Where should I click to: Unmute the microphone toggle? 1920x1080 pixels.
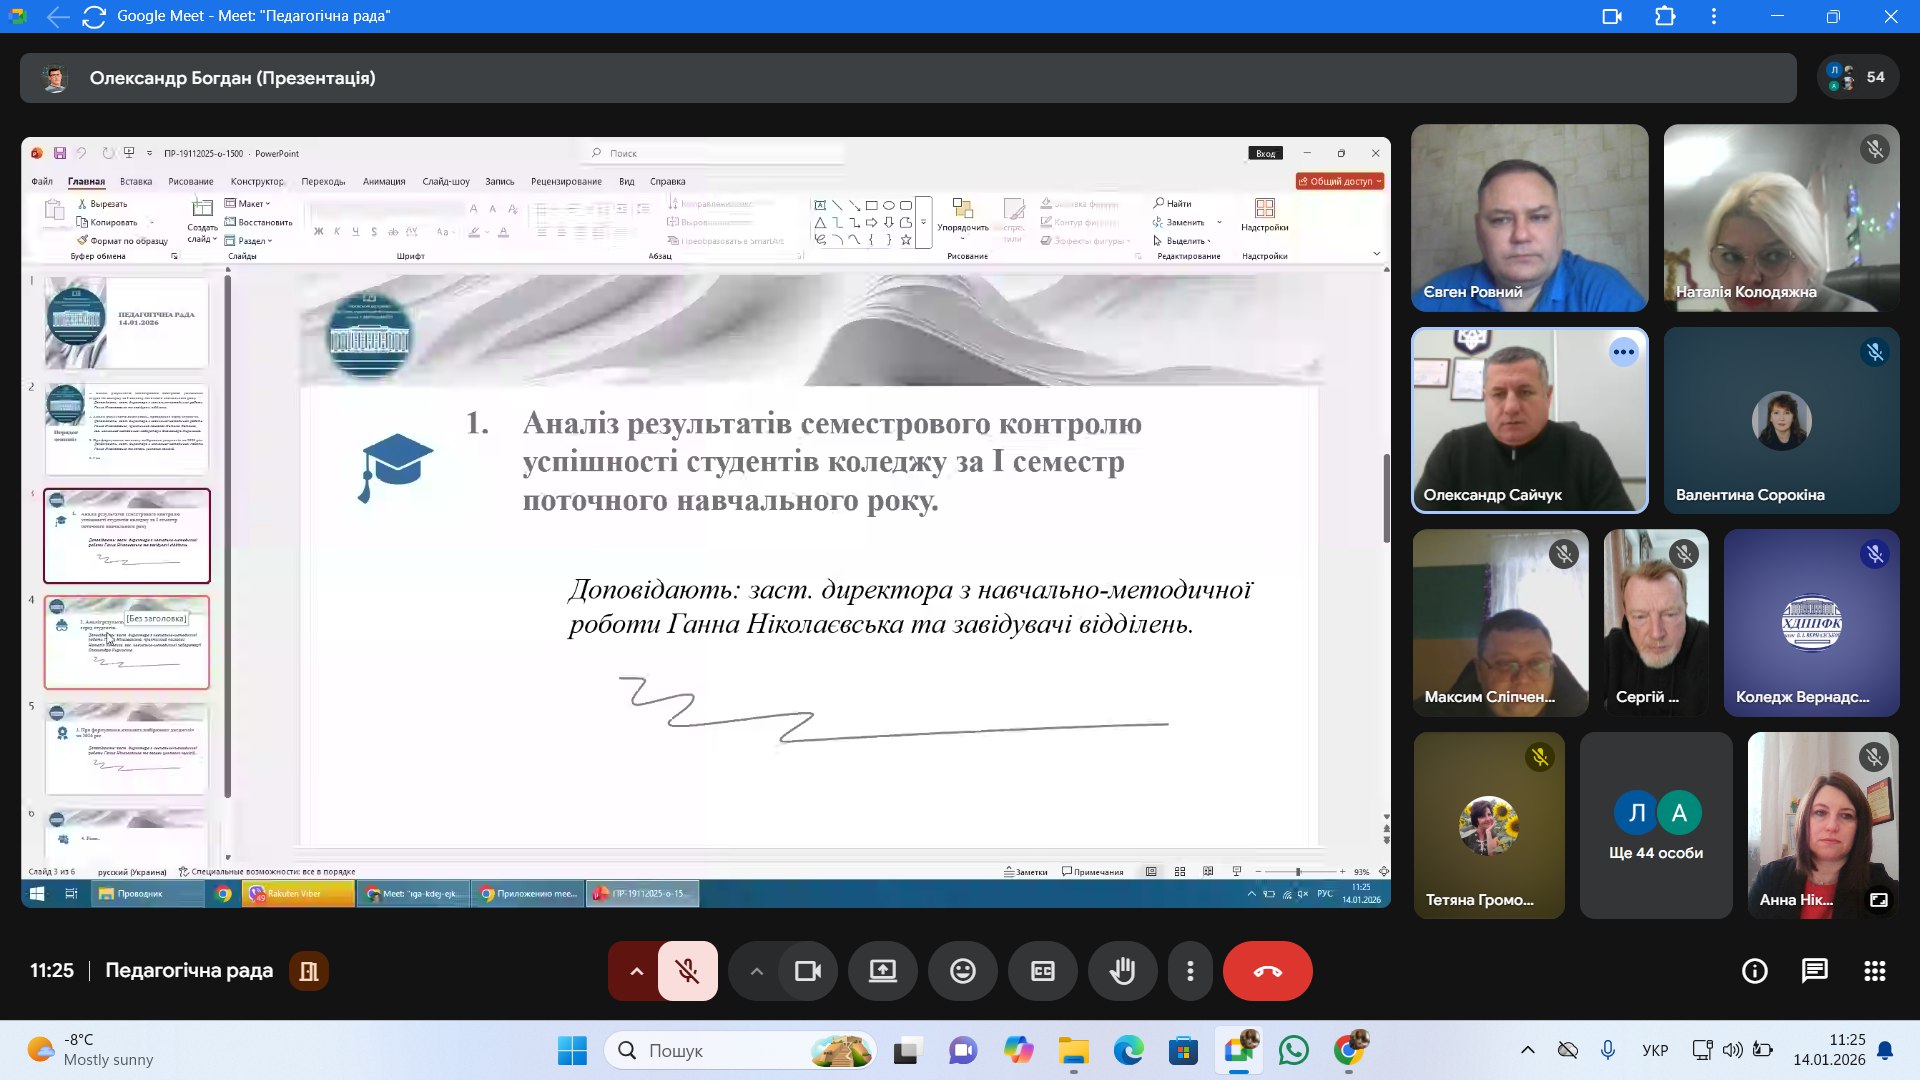[687, 971]
